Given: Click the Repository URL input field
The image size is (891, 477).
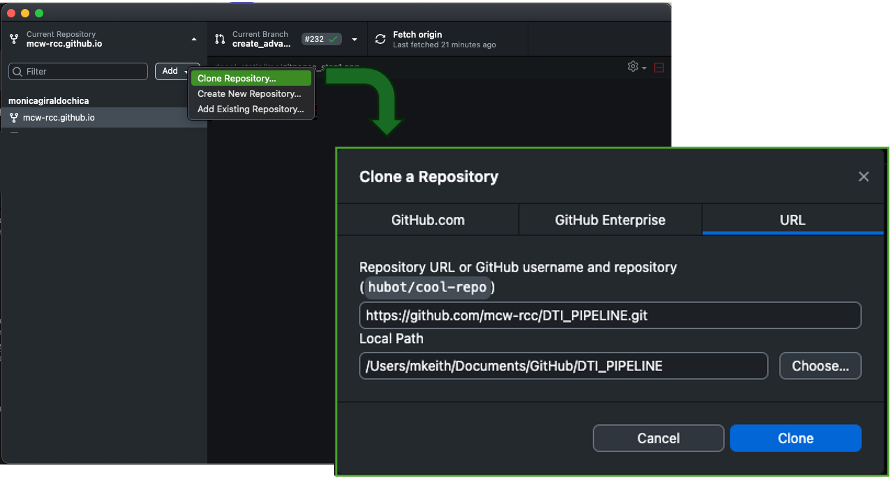Looking at the screenshot, I should coord(610,316).
